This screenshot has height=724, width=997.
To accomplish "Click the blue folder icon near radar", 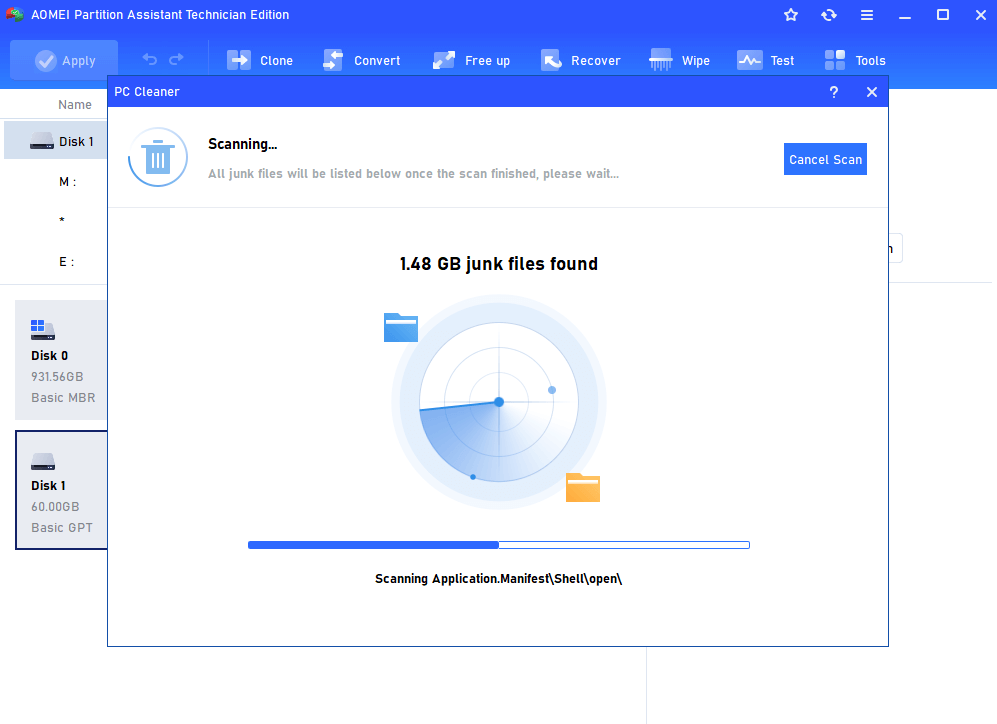I will (x=401, y=327).
